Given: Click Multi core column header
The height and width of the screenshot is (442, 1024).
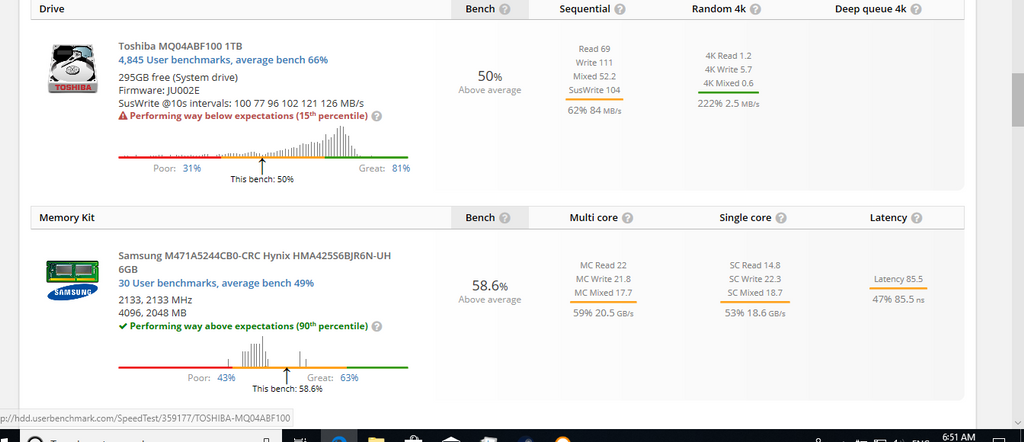Looking at the screenshot, I should 593,218.
